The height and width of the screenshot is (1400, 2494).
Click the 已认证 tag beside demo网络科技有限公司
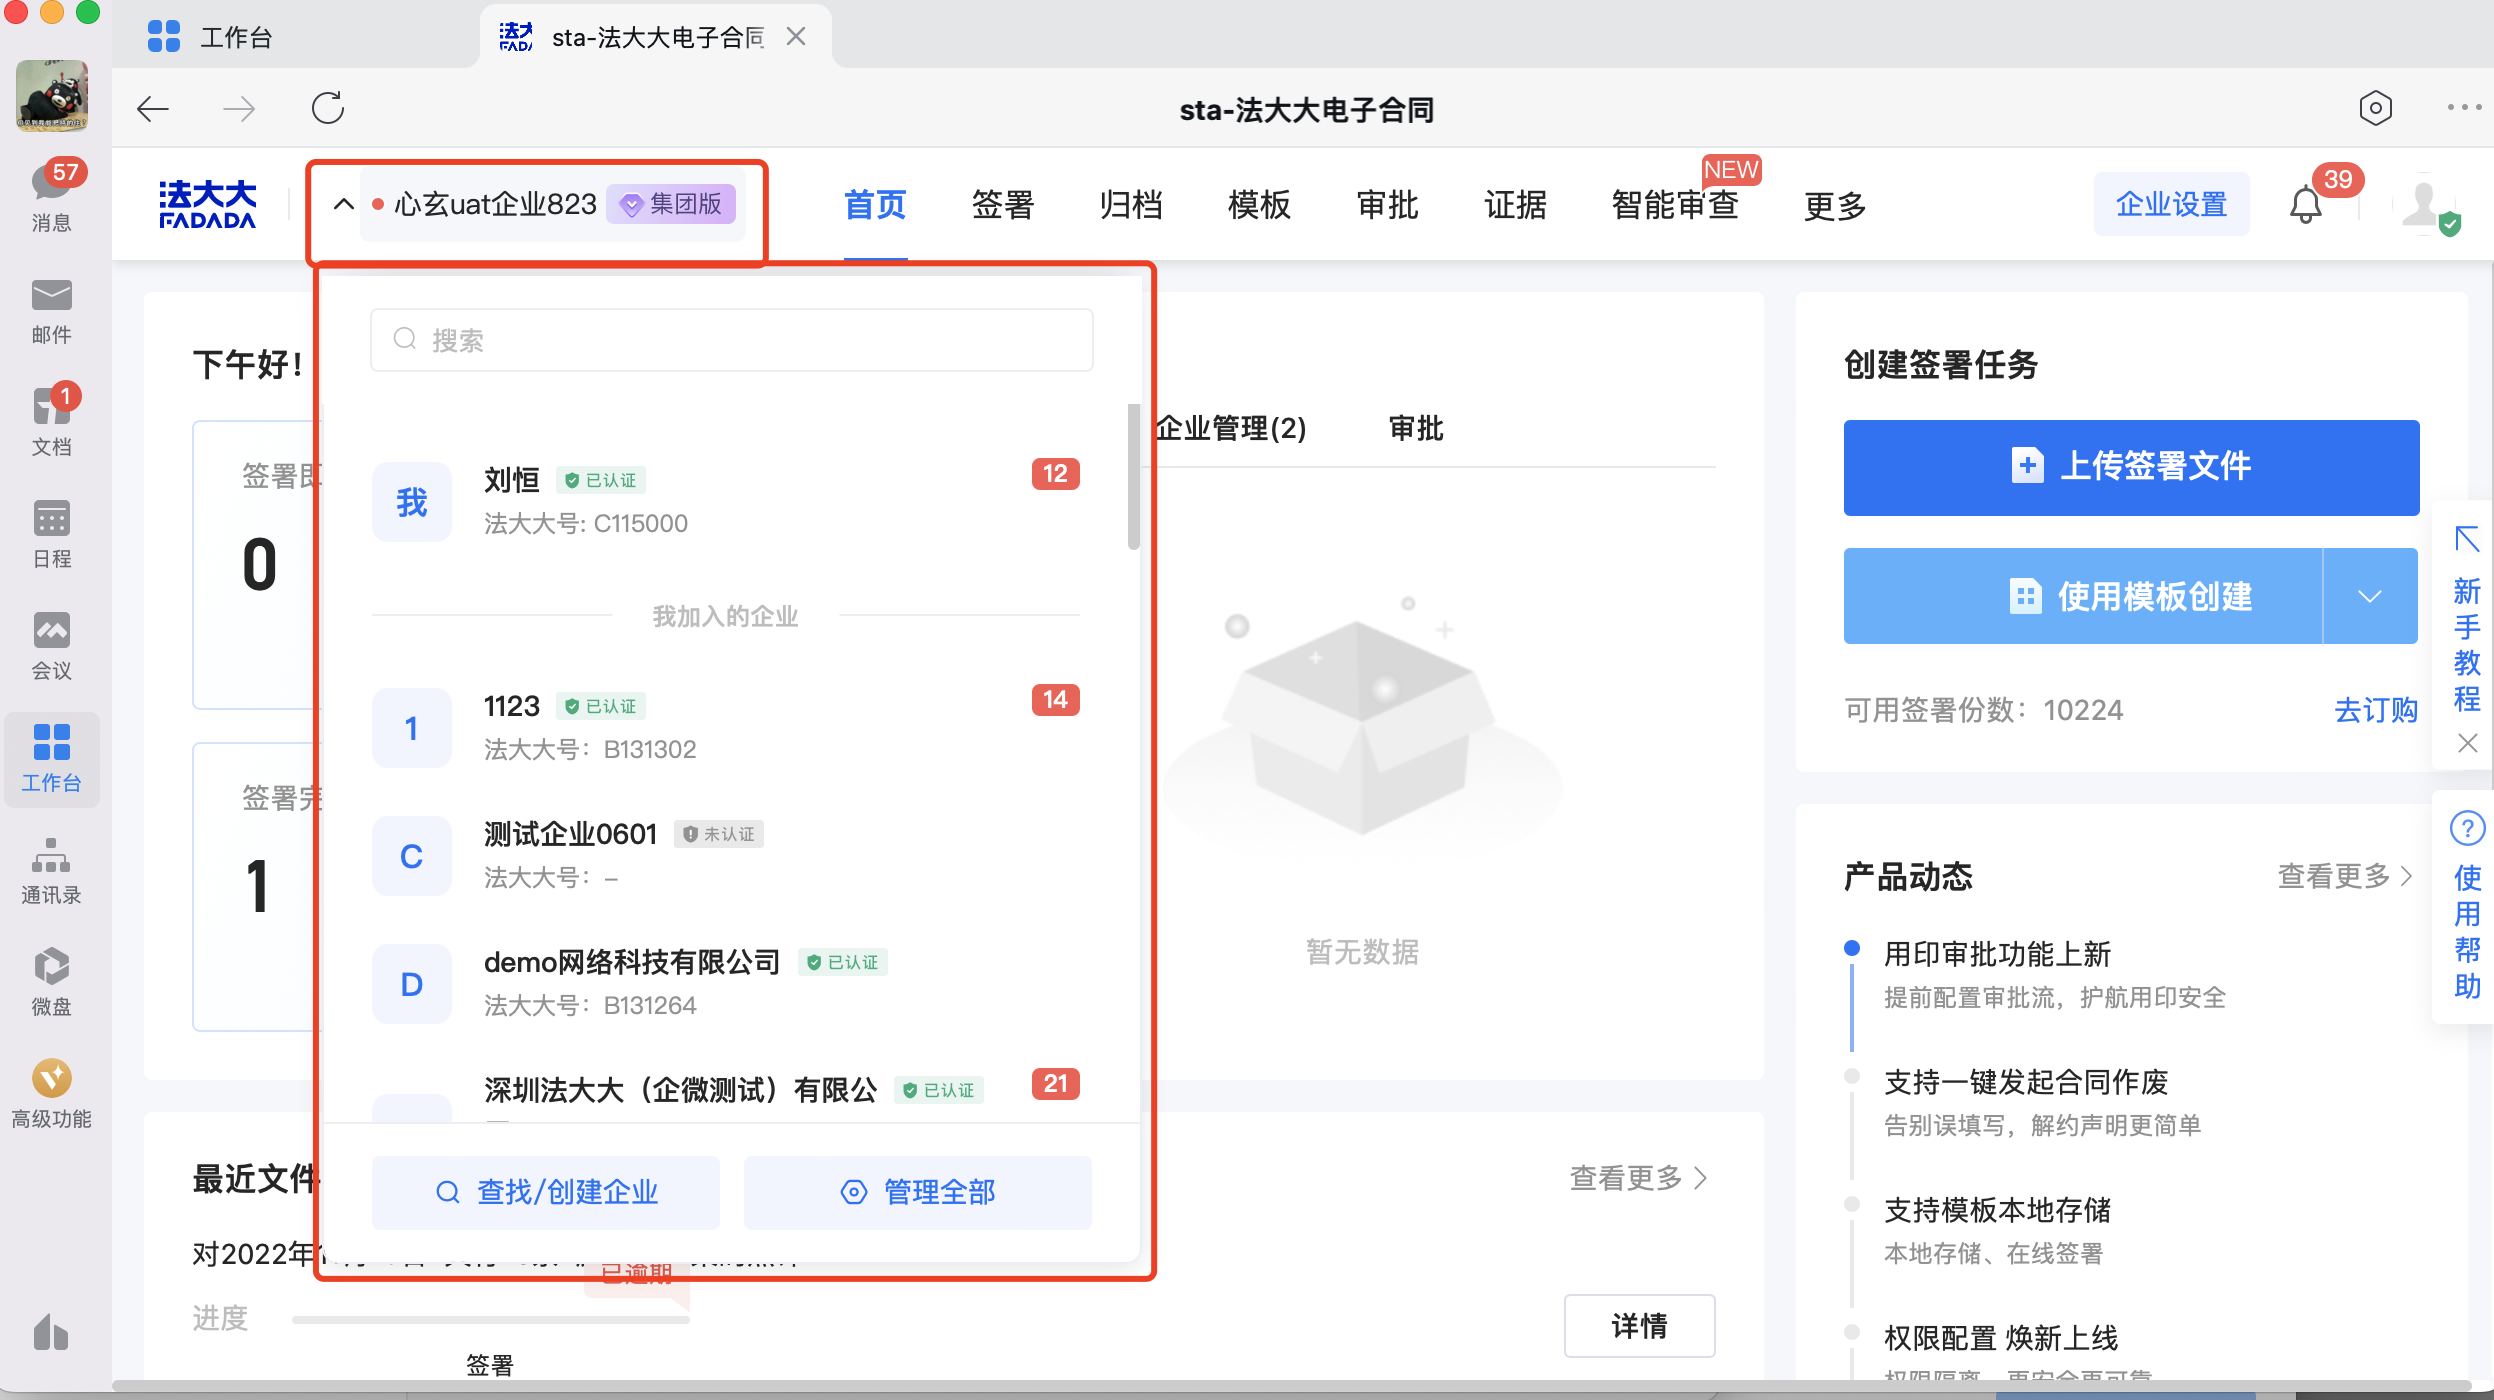point(843,962)
